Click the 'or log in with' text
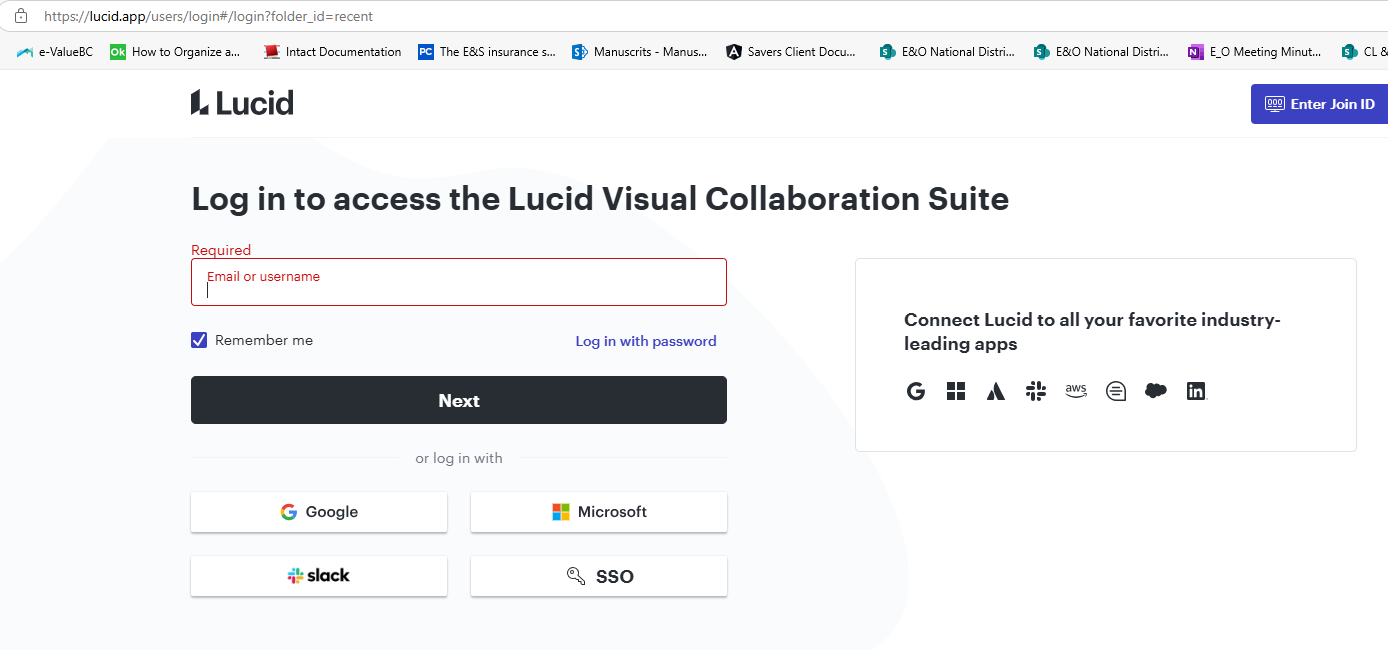This screenshot has width=1388, height=650. click(459, 458)
